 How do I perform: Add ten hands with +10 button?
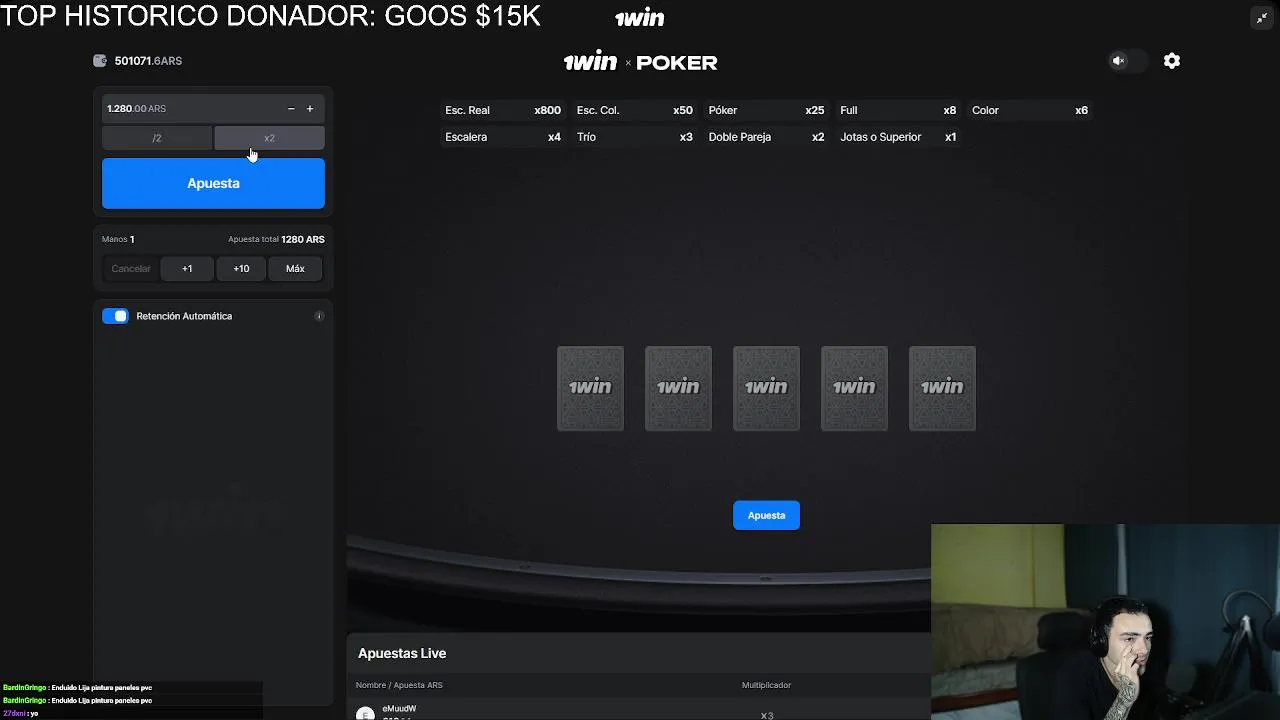click(x=241, y=268)
